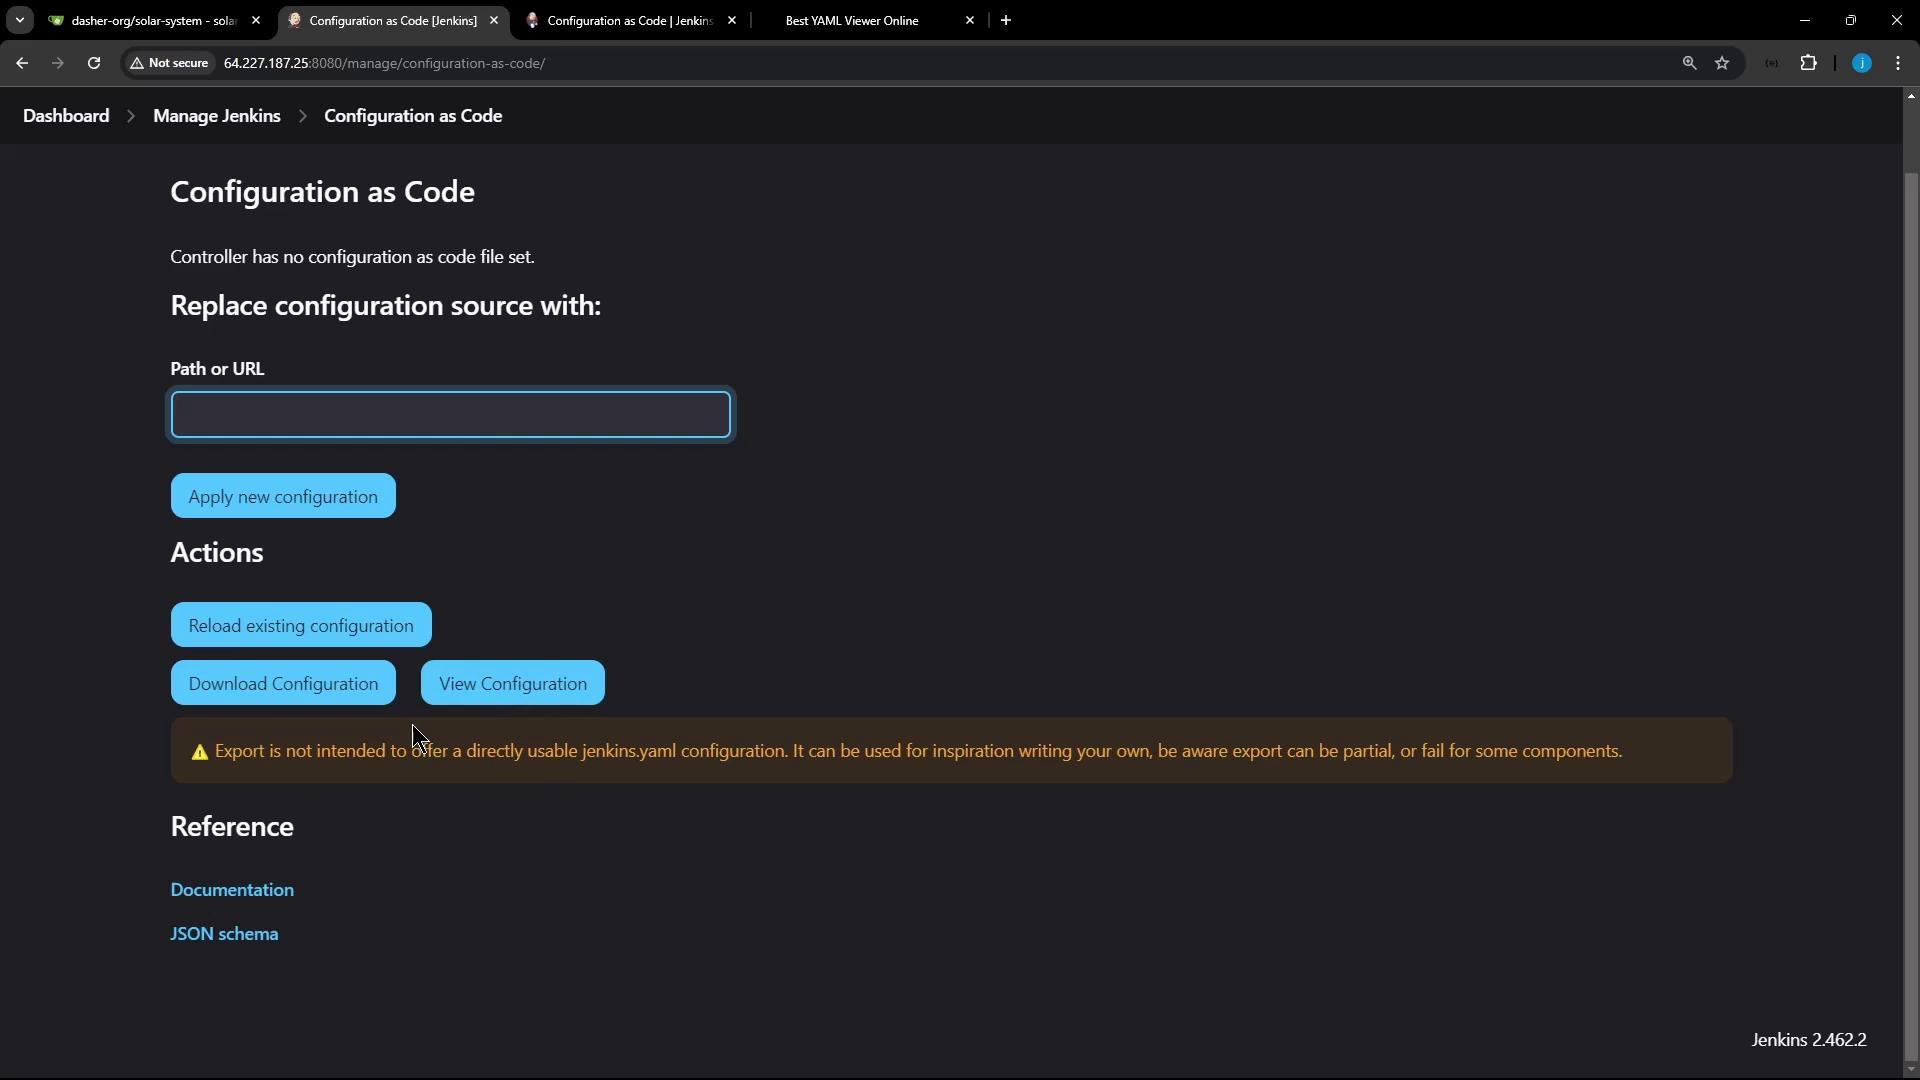Switch to dasher-org/solar-system tab
The height and width of the screenshot is (1080, 1920).
(x=152, y=20)
